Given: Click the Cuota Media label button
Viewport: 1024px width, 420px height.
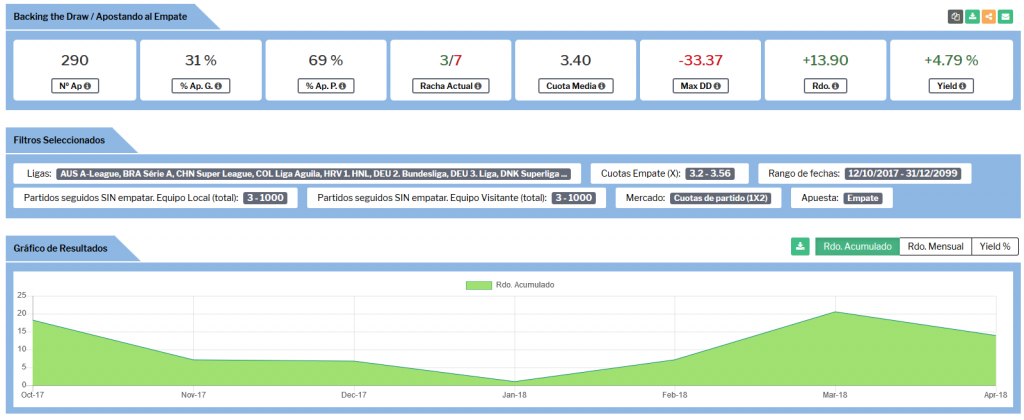Looking at the screenshot, I should (575, 86).
